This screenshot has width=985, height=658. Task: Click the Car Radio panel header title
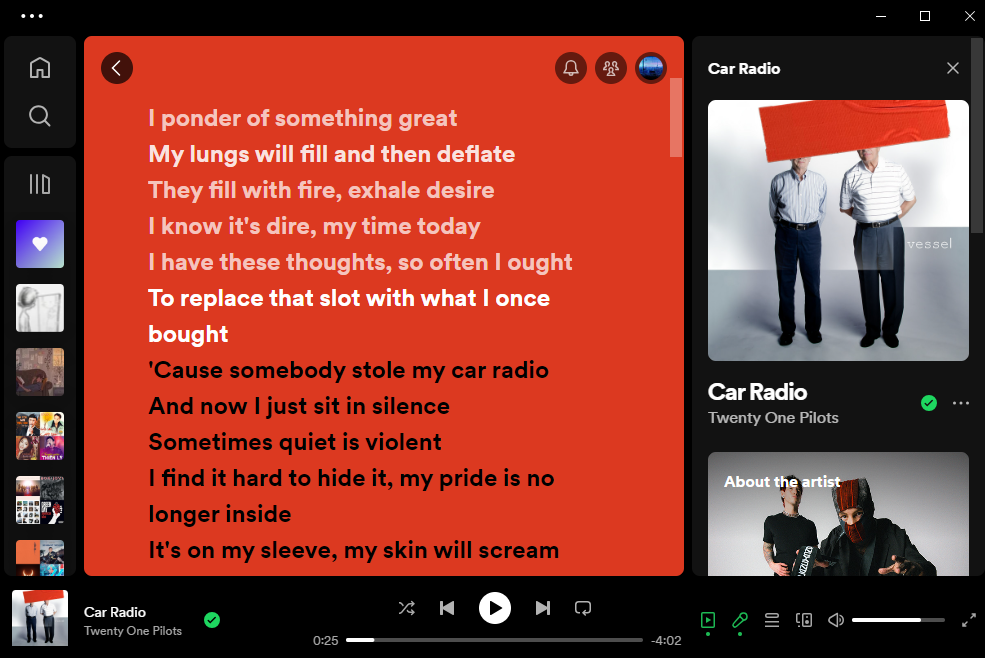744,69
